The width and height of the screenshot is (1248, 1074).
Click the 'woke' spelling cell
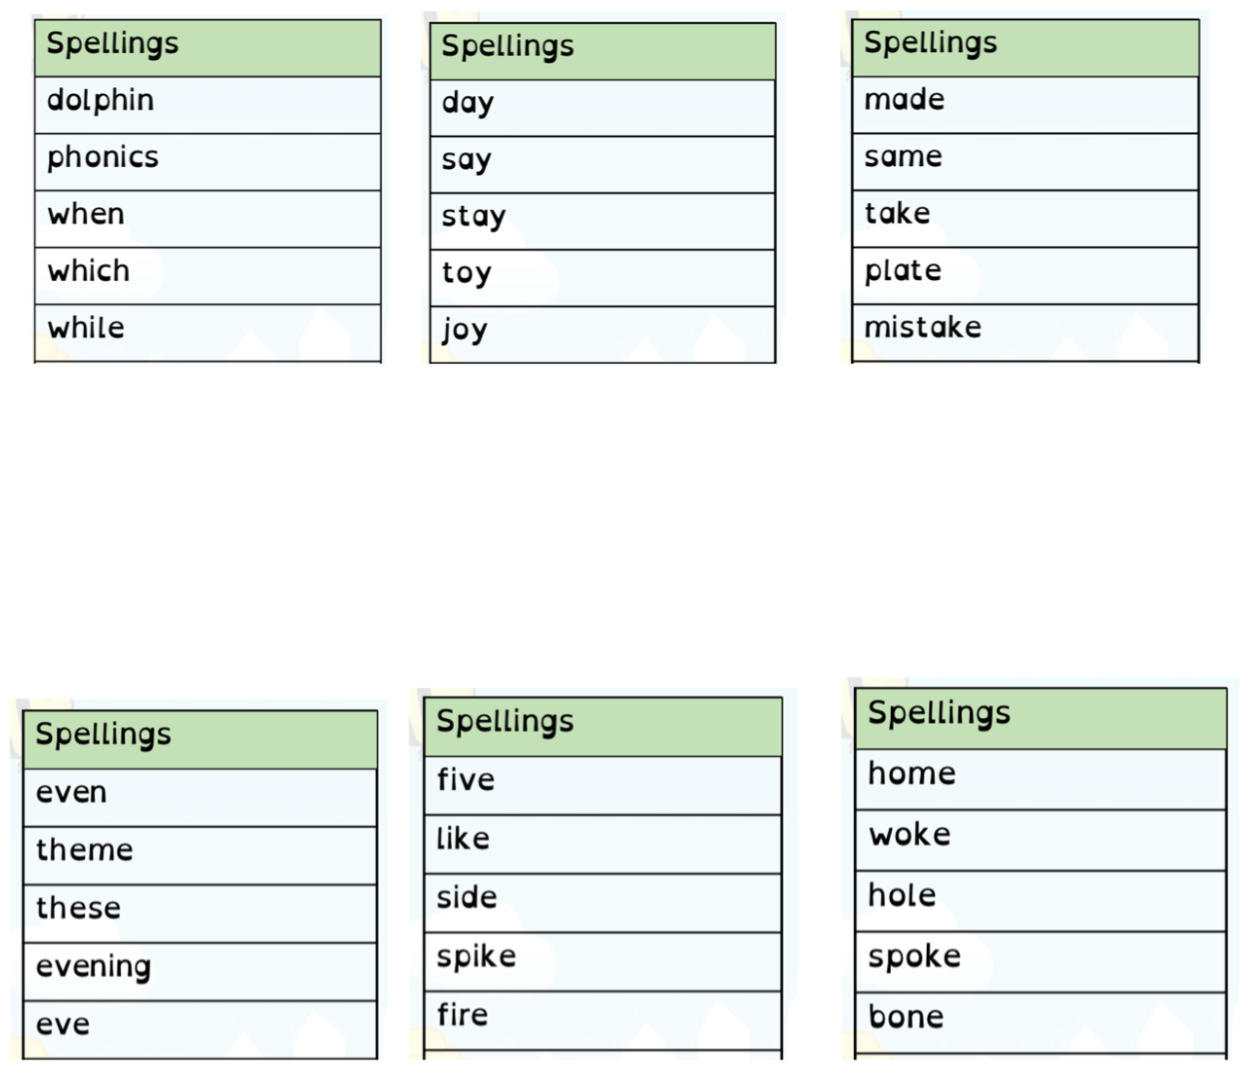1040,841
